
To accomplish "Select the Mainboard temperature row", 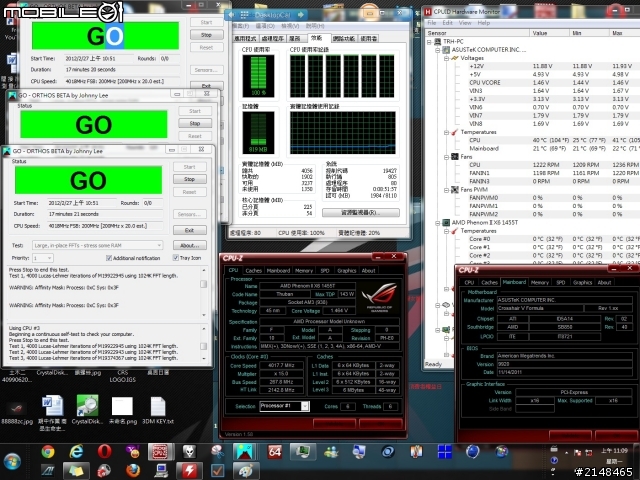I will (532, 149).
